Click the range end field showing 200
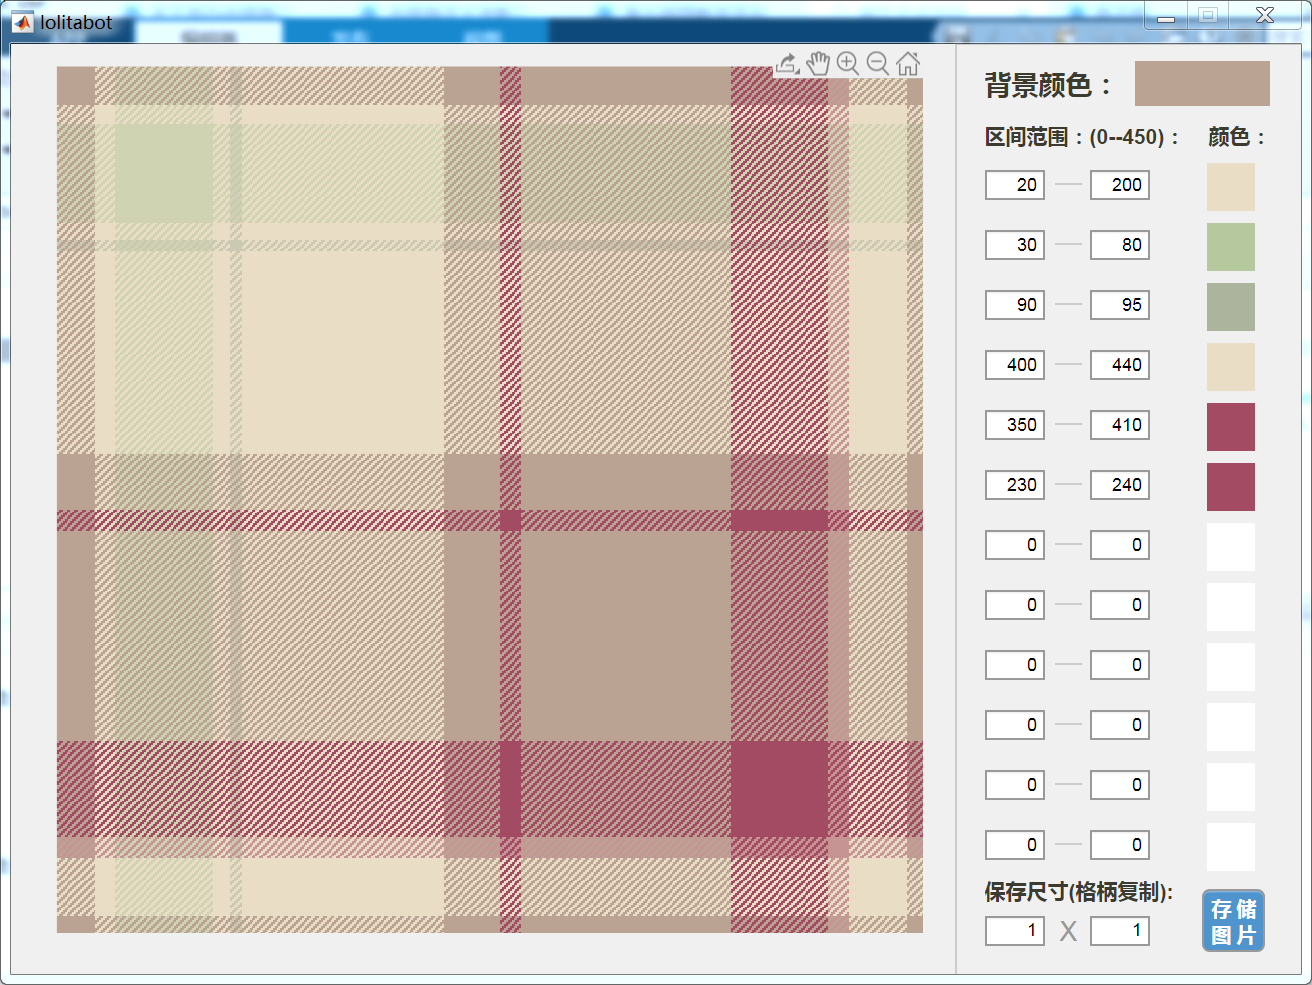This screenshot has width=1312, height=985. coord(1120,185)
